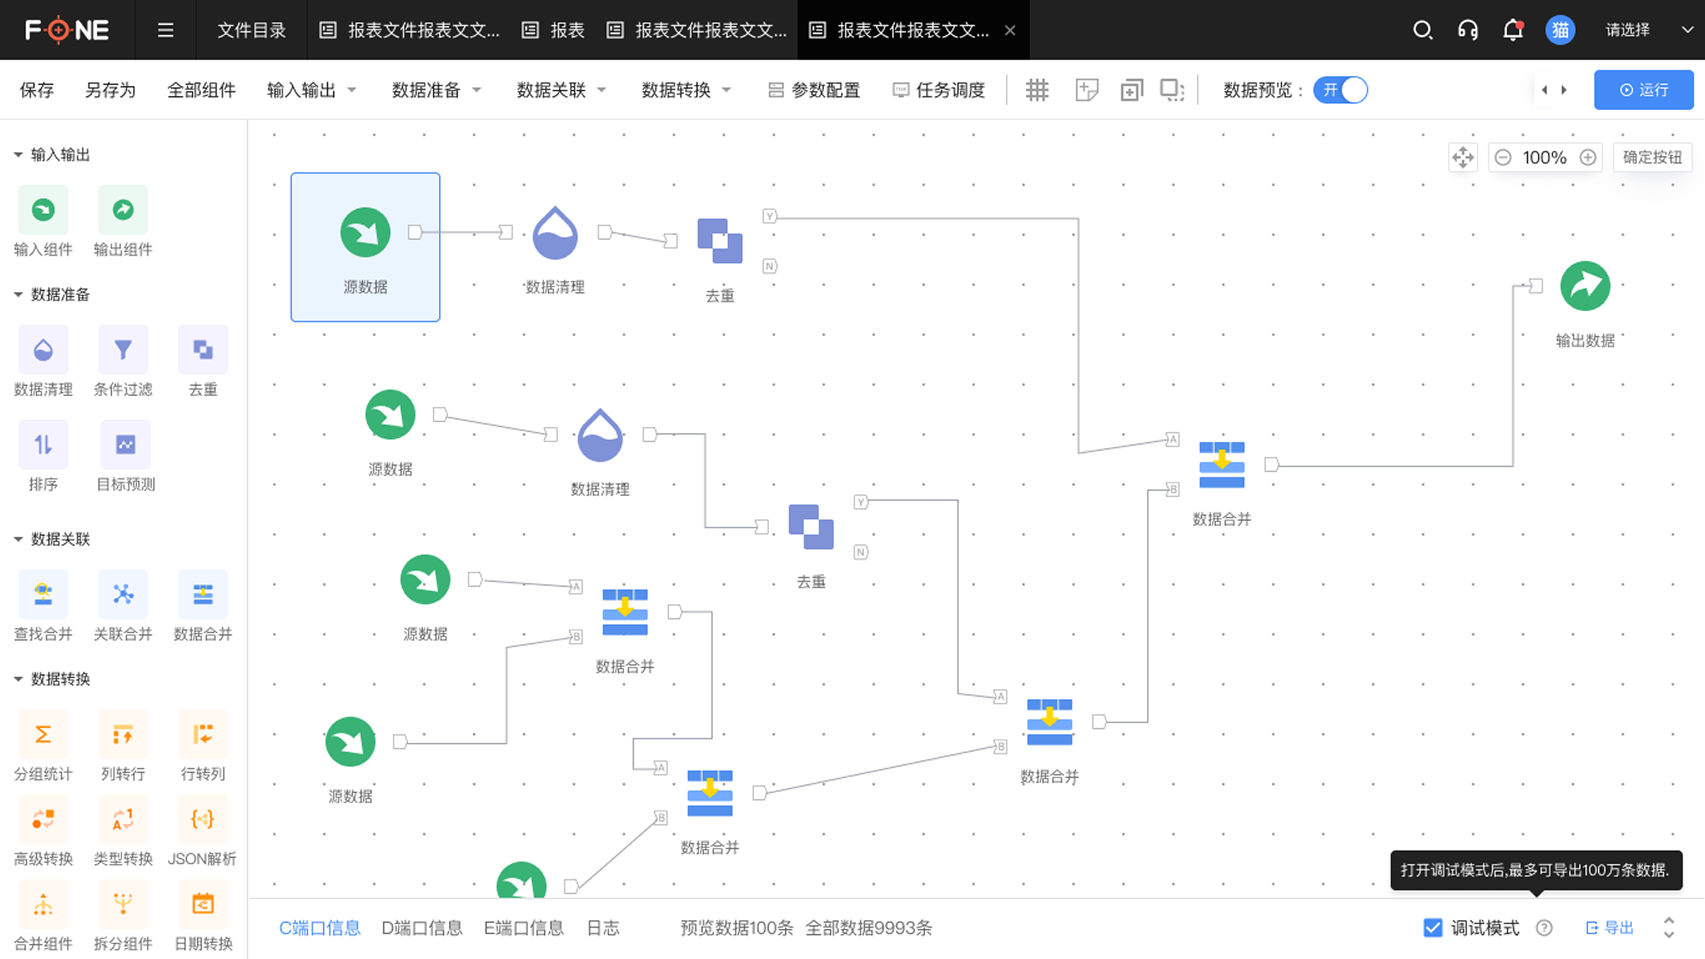Screen dimensions: 1705x959
Task: Click the 导出 export link
Action: click(1609, 928)
